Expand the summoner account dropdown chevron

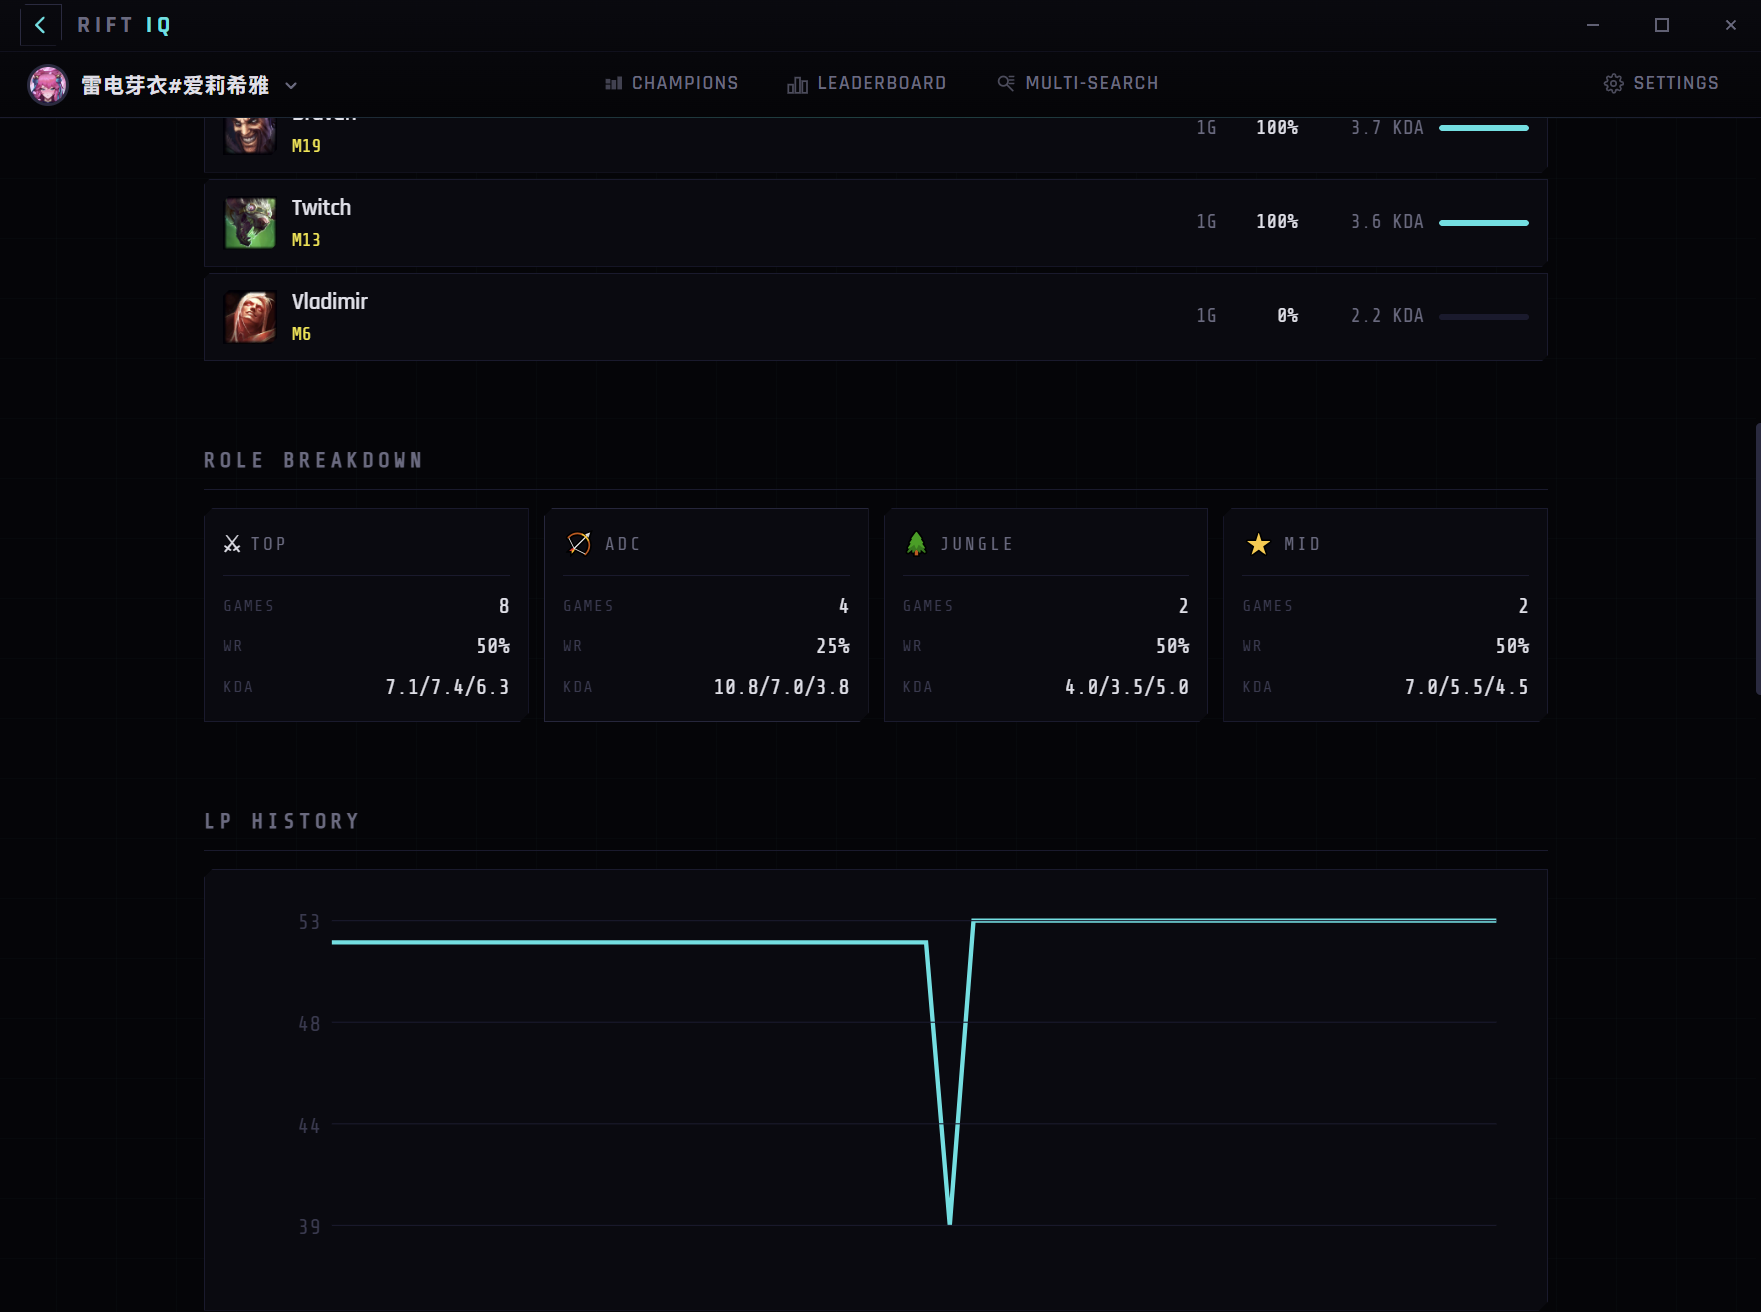click(x=291, y=86)
